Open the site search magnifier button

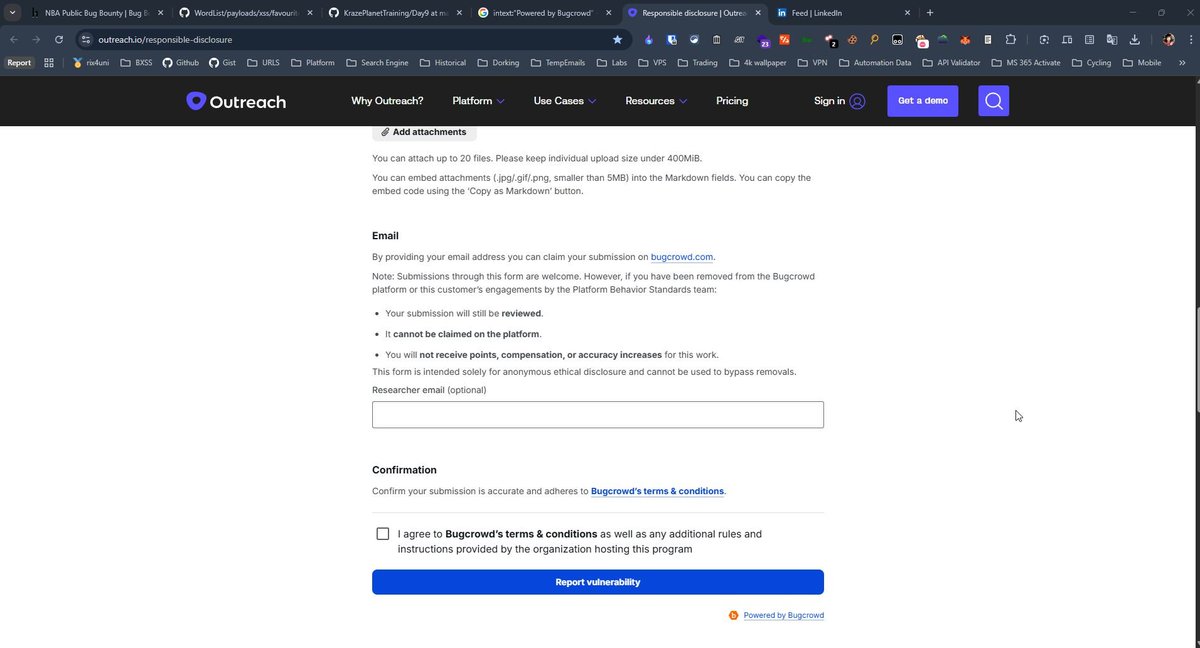[993, 101]
